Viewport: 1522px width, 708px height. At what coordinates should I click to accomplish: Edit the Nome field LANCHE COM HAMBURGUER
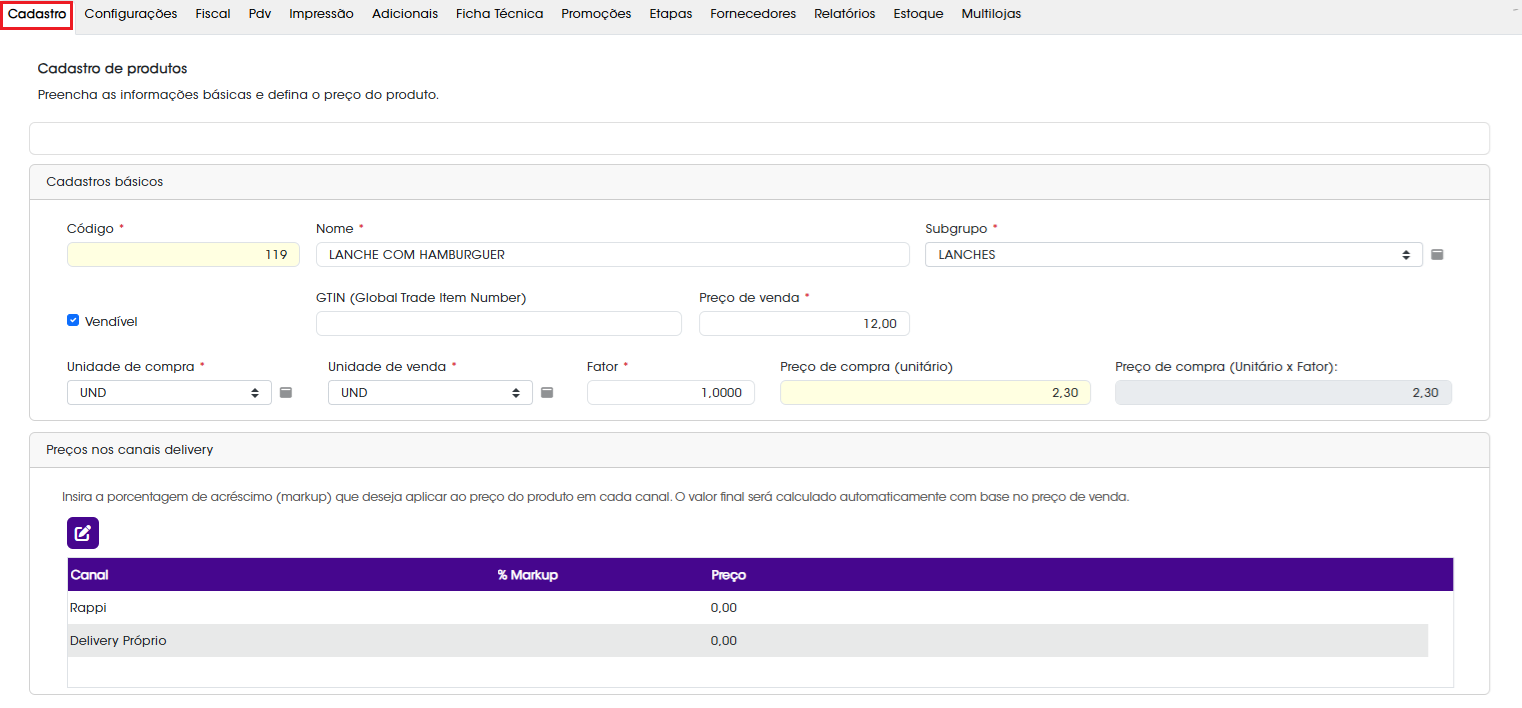pos(613,255)
